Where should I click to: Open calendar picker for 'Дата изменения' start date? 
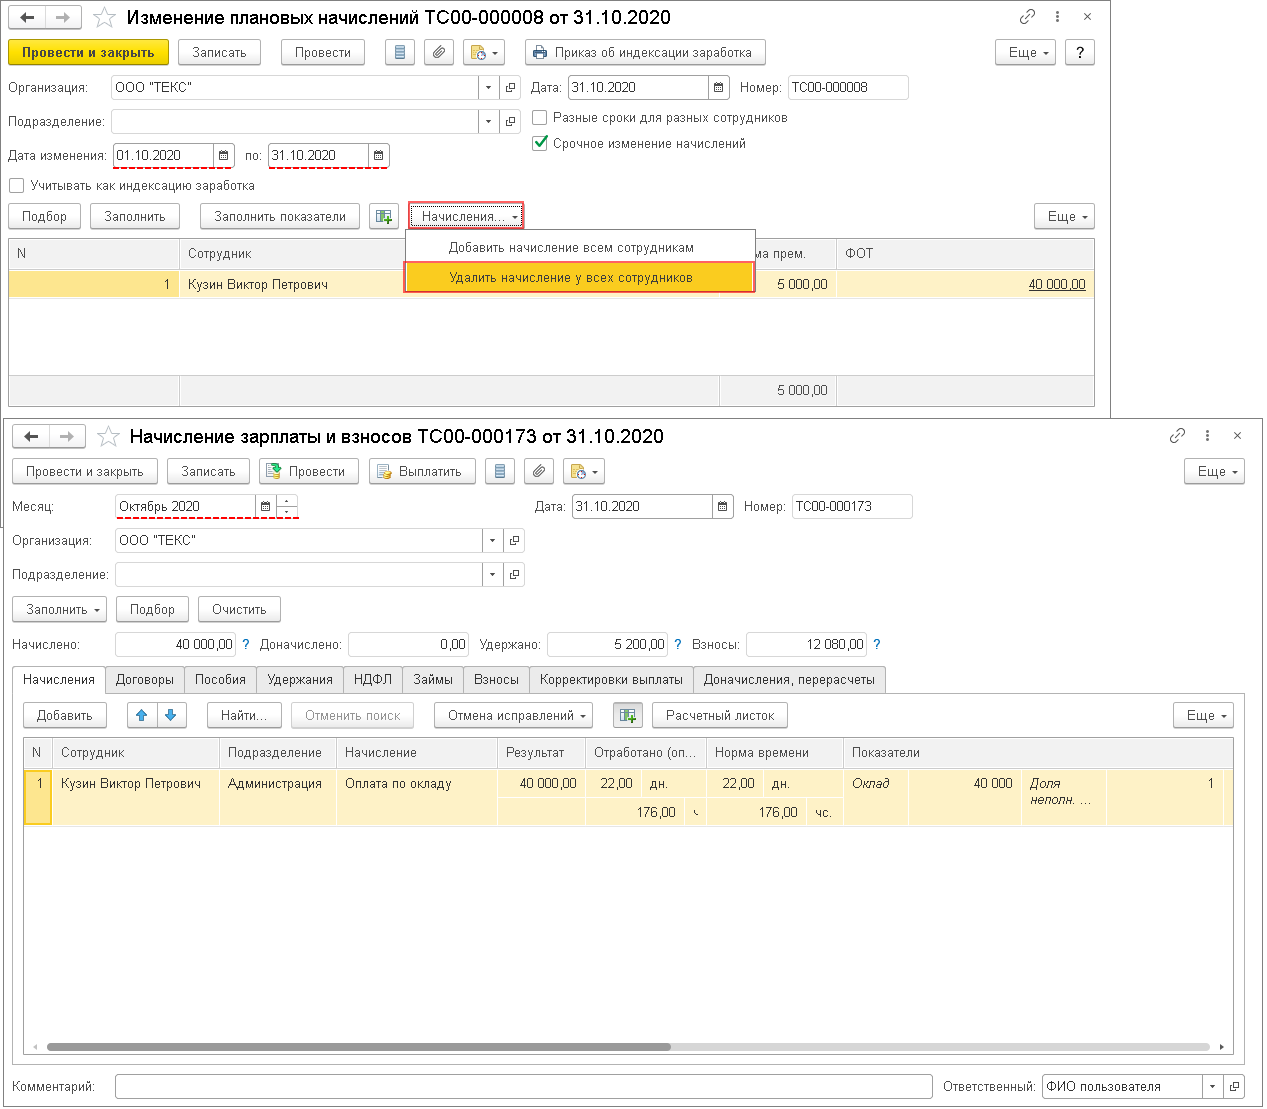point(224,156)
